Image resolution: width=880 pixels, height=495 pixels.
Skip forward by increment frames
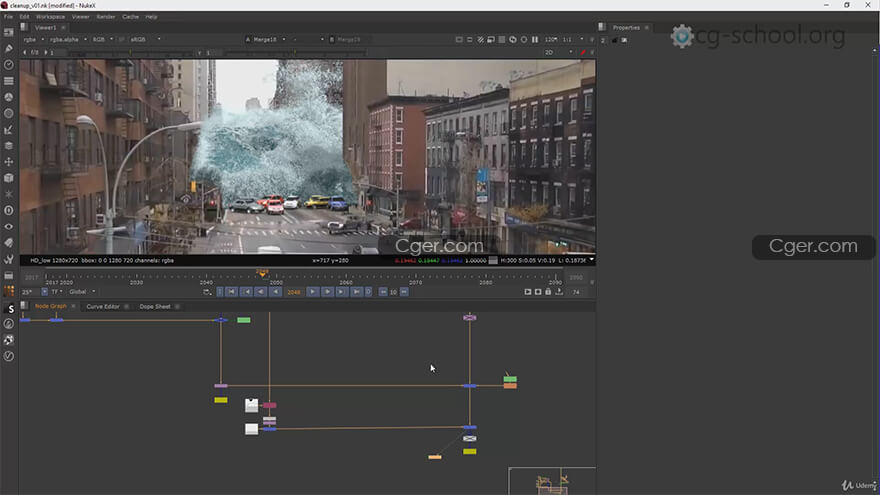point(404,292)
